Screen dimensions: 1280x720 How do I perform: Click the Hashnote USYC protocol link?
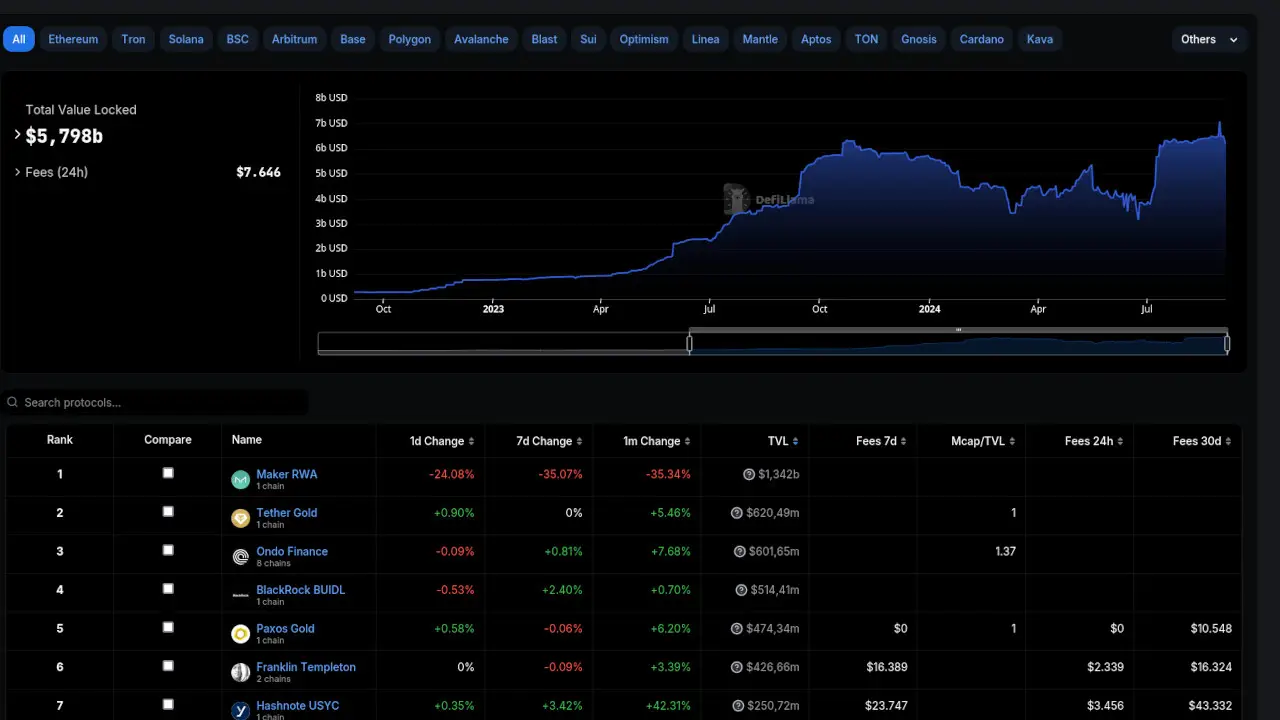297,705
